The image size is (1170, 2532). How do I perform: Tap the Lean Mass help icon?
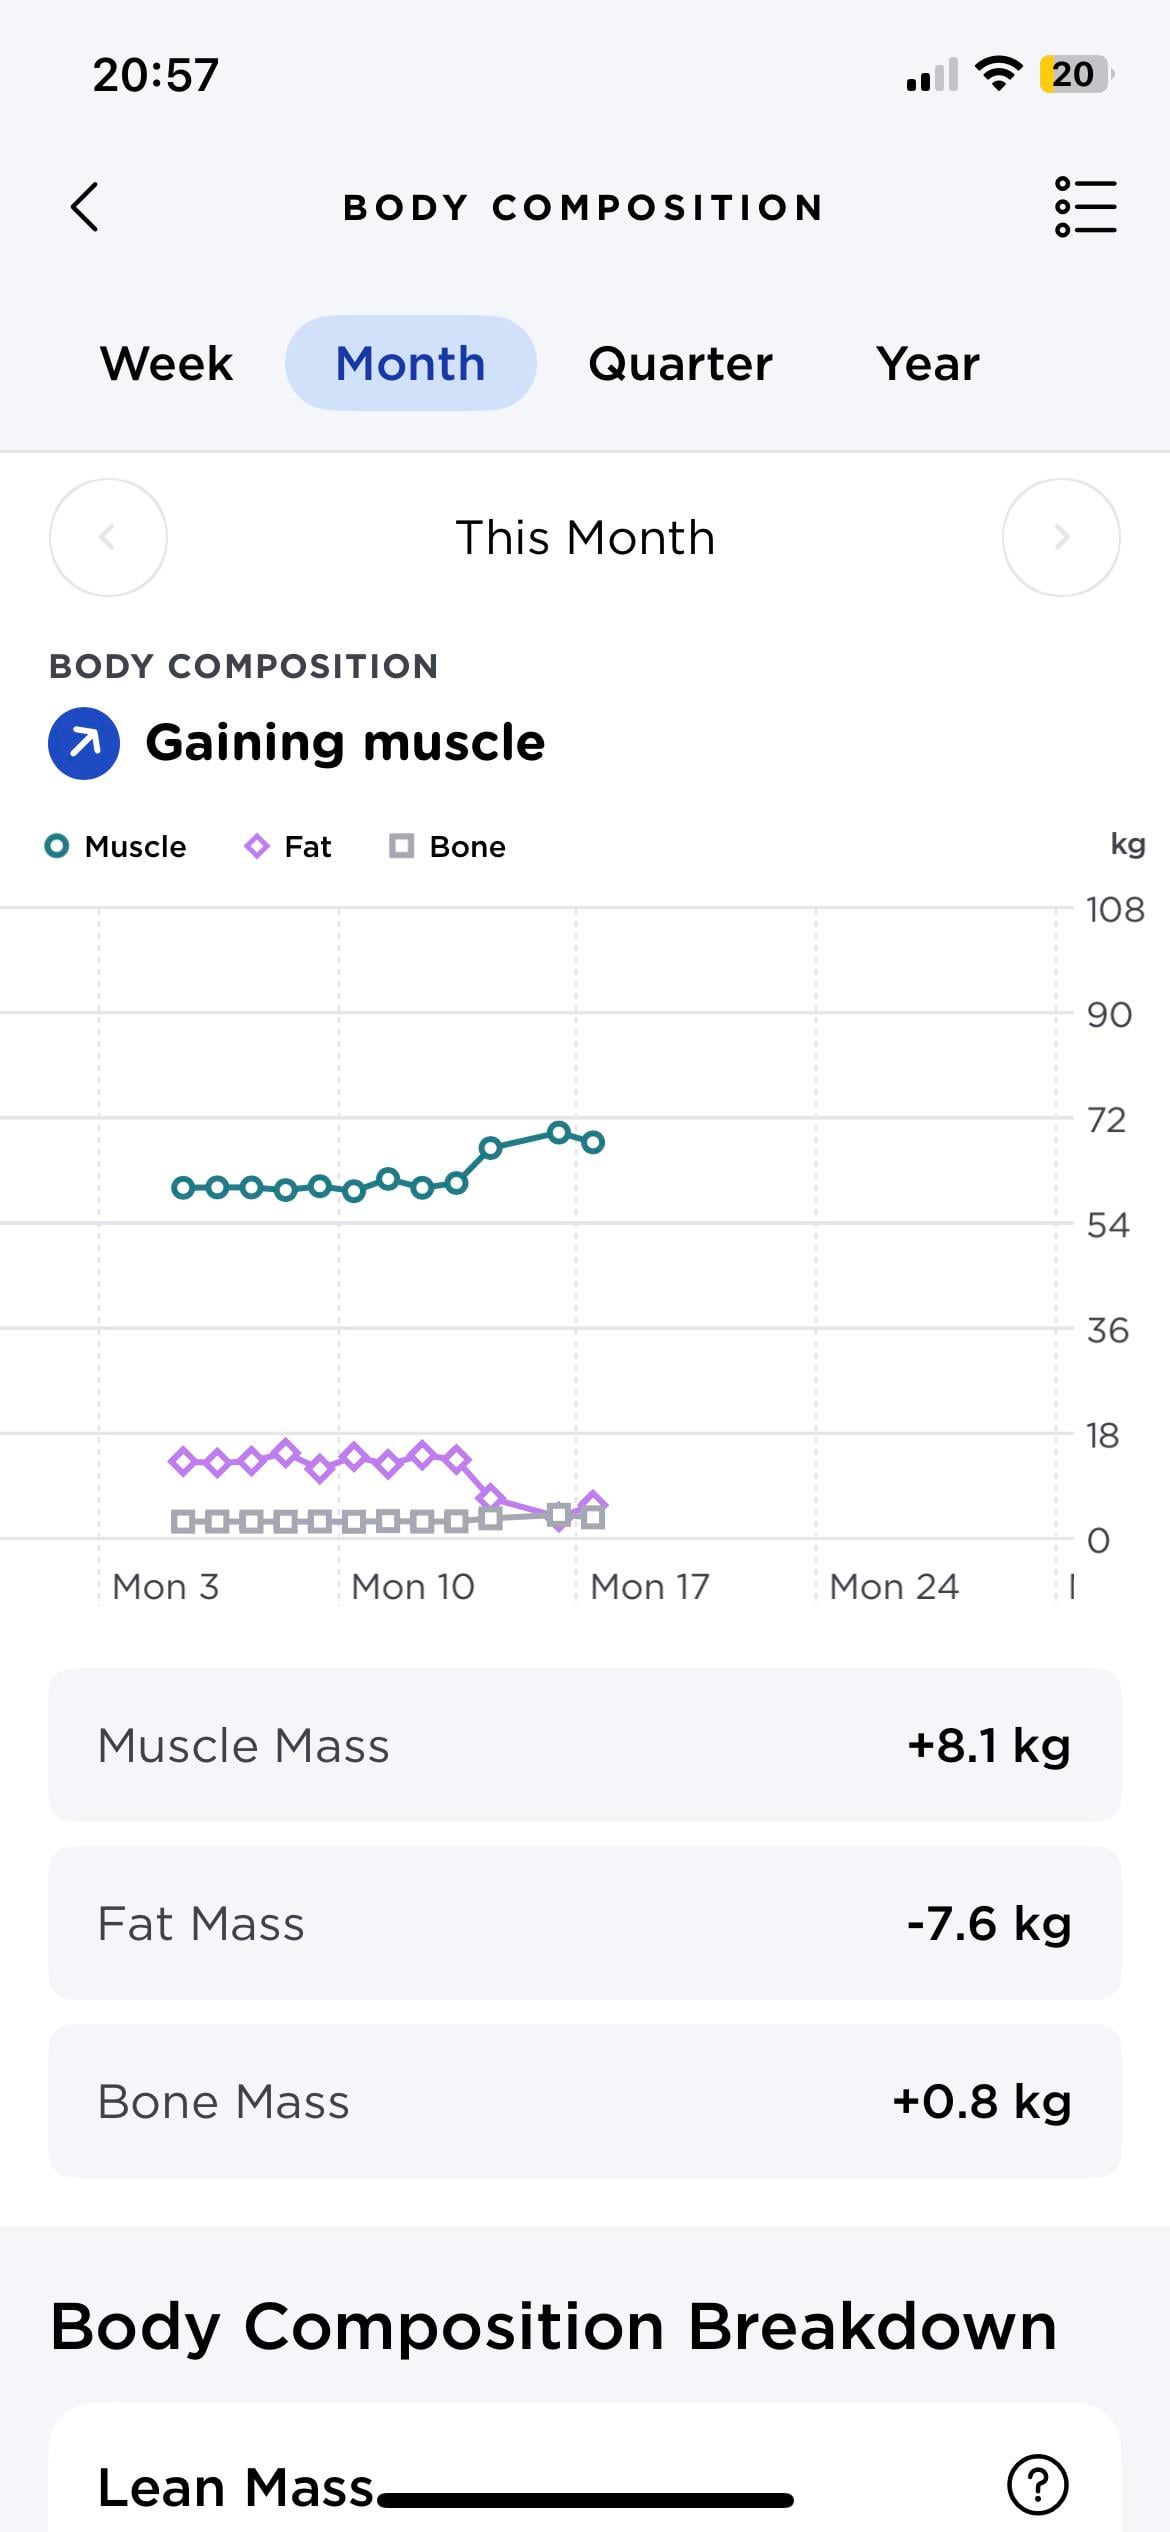tap(1038, 2484)
